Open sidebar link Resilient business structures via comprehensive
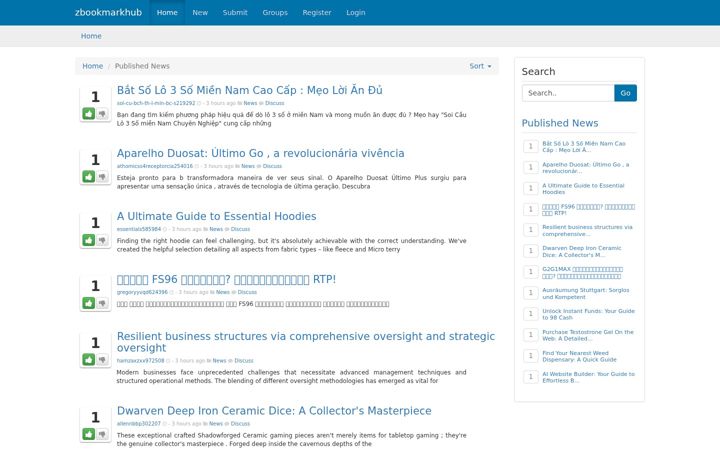 point(587,231)
